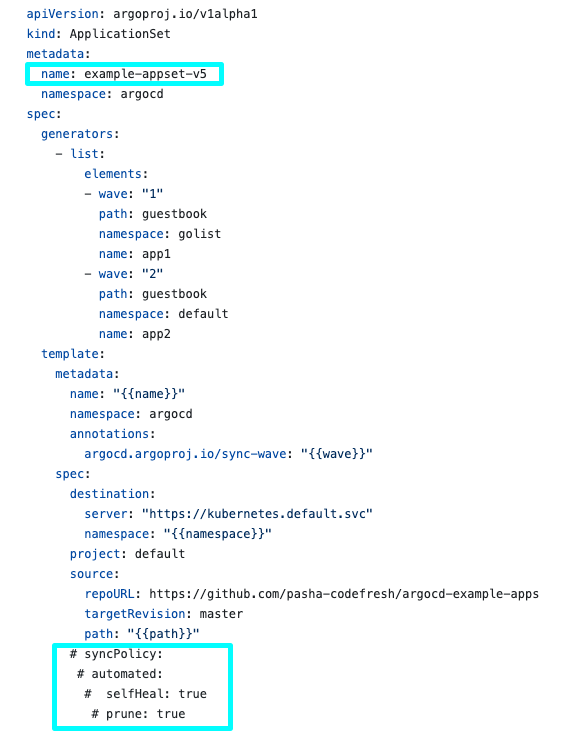568x739 pixels.
Task: Click the targetRevision master value
Action: (221, 614)
